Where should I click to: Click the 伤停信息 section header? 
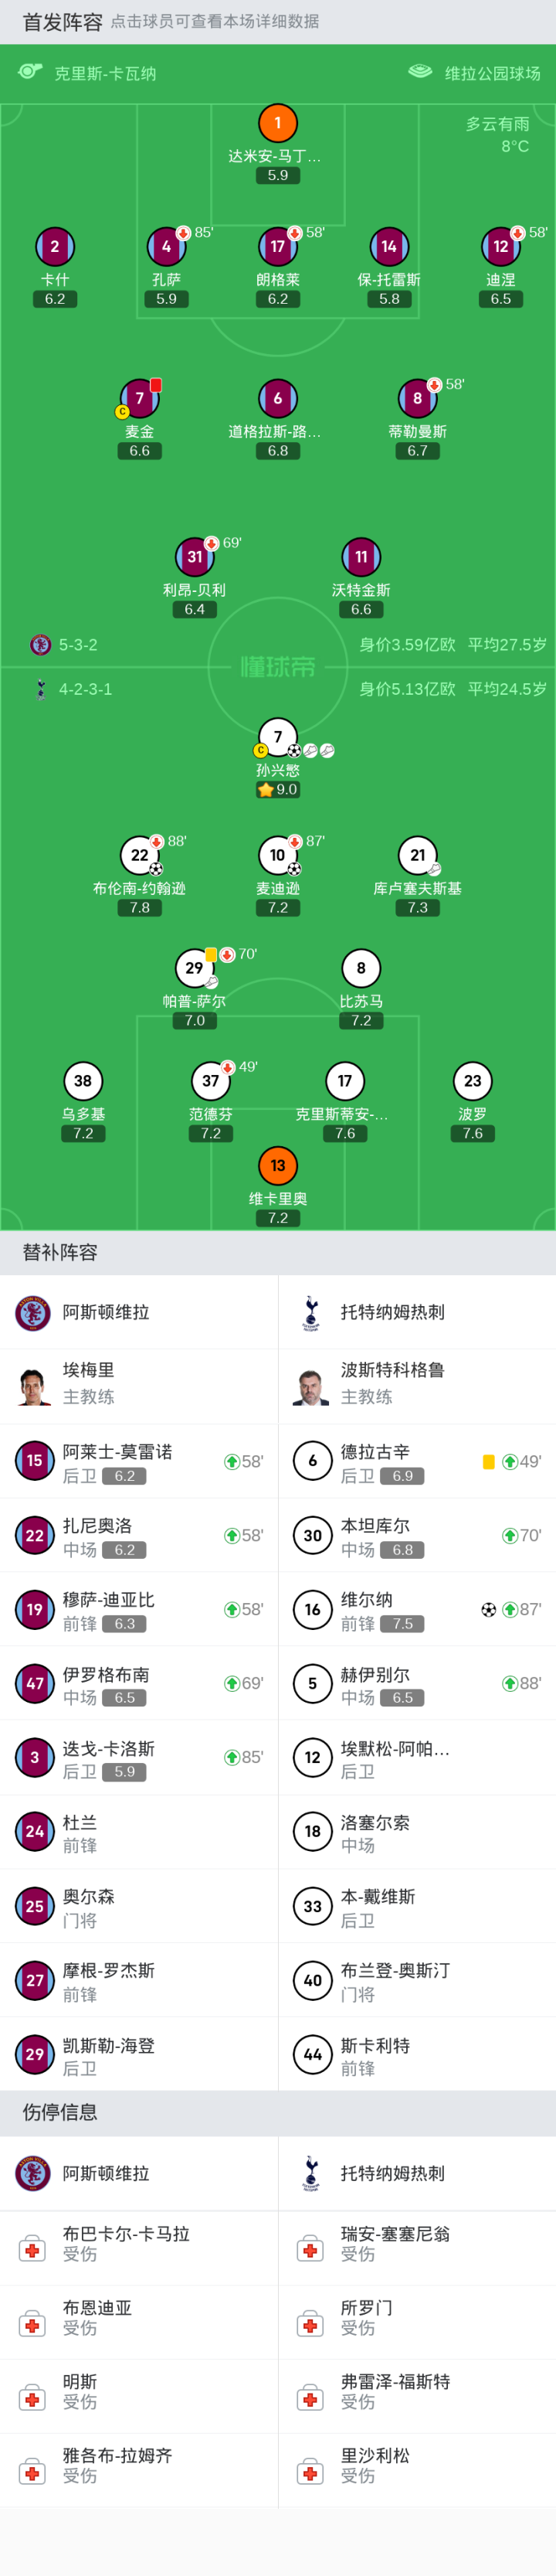(60, 2112)
